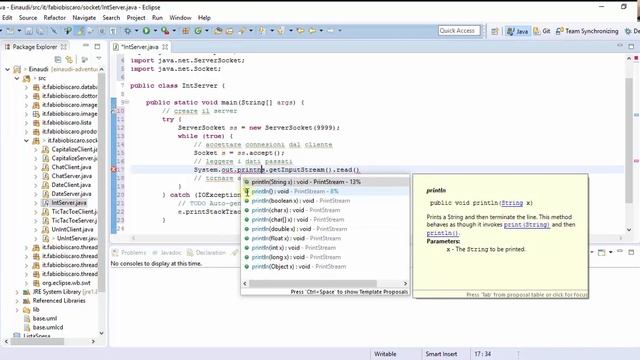Close the IntServer.java editor tab
Image resolution: width=640 pixels, height=360 pixels.
point(165,47)
